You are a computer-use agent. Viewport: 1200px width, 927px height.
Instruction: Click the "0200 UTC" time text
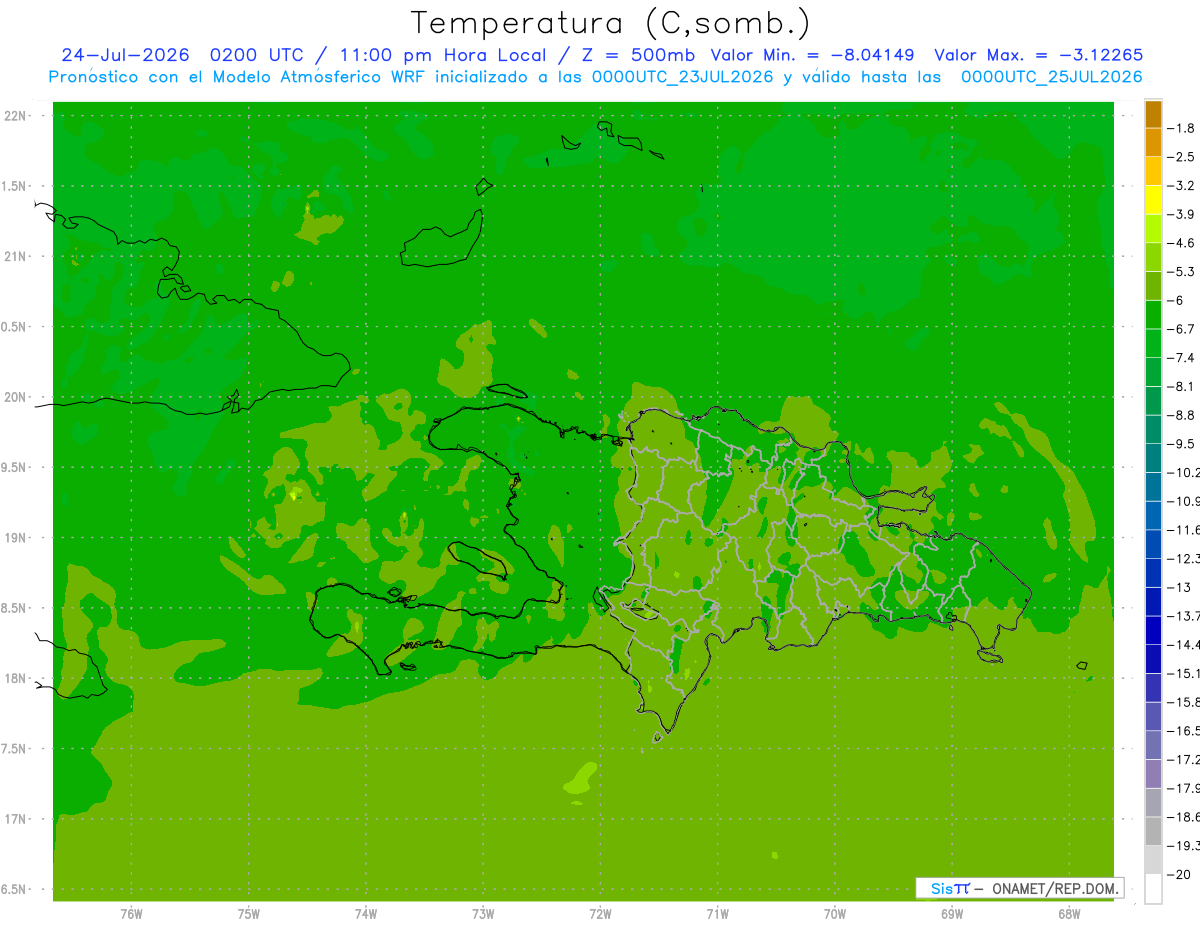(256, 55)
